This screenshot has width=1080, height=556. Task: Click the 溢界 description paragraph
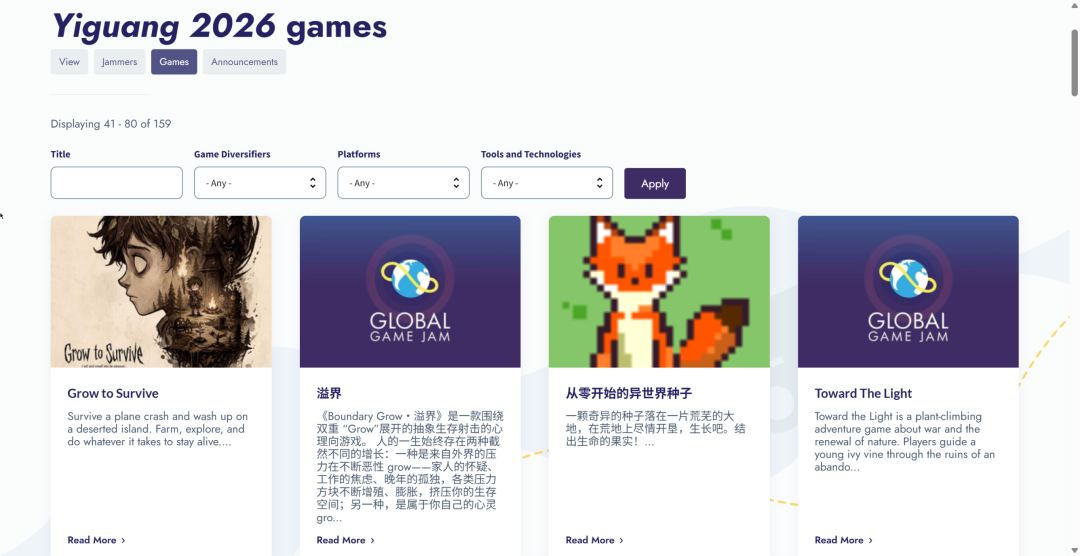(x=410, y=467)
